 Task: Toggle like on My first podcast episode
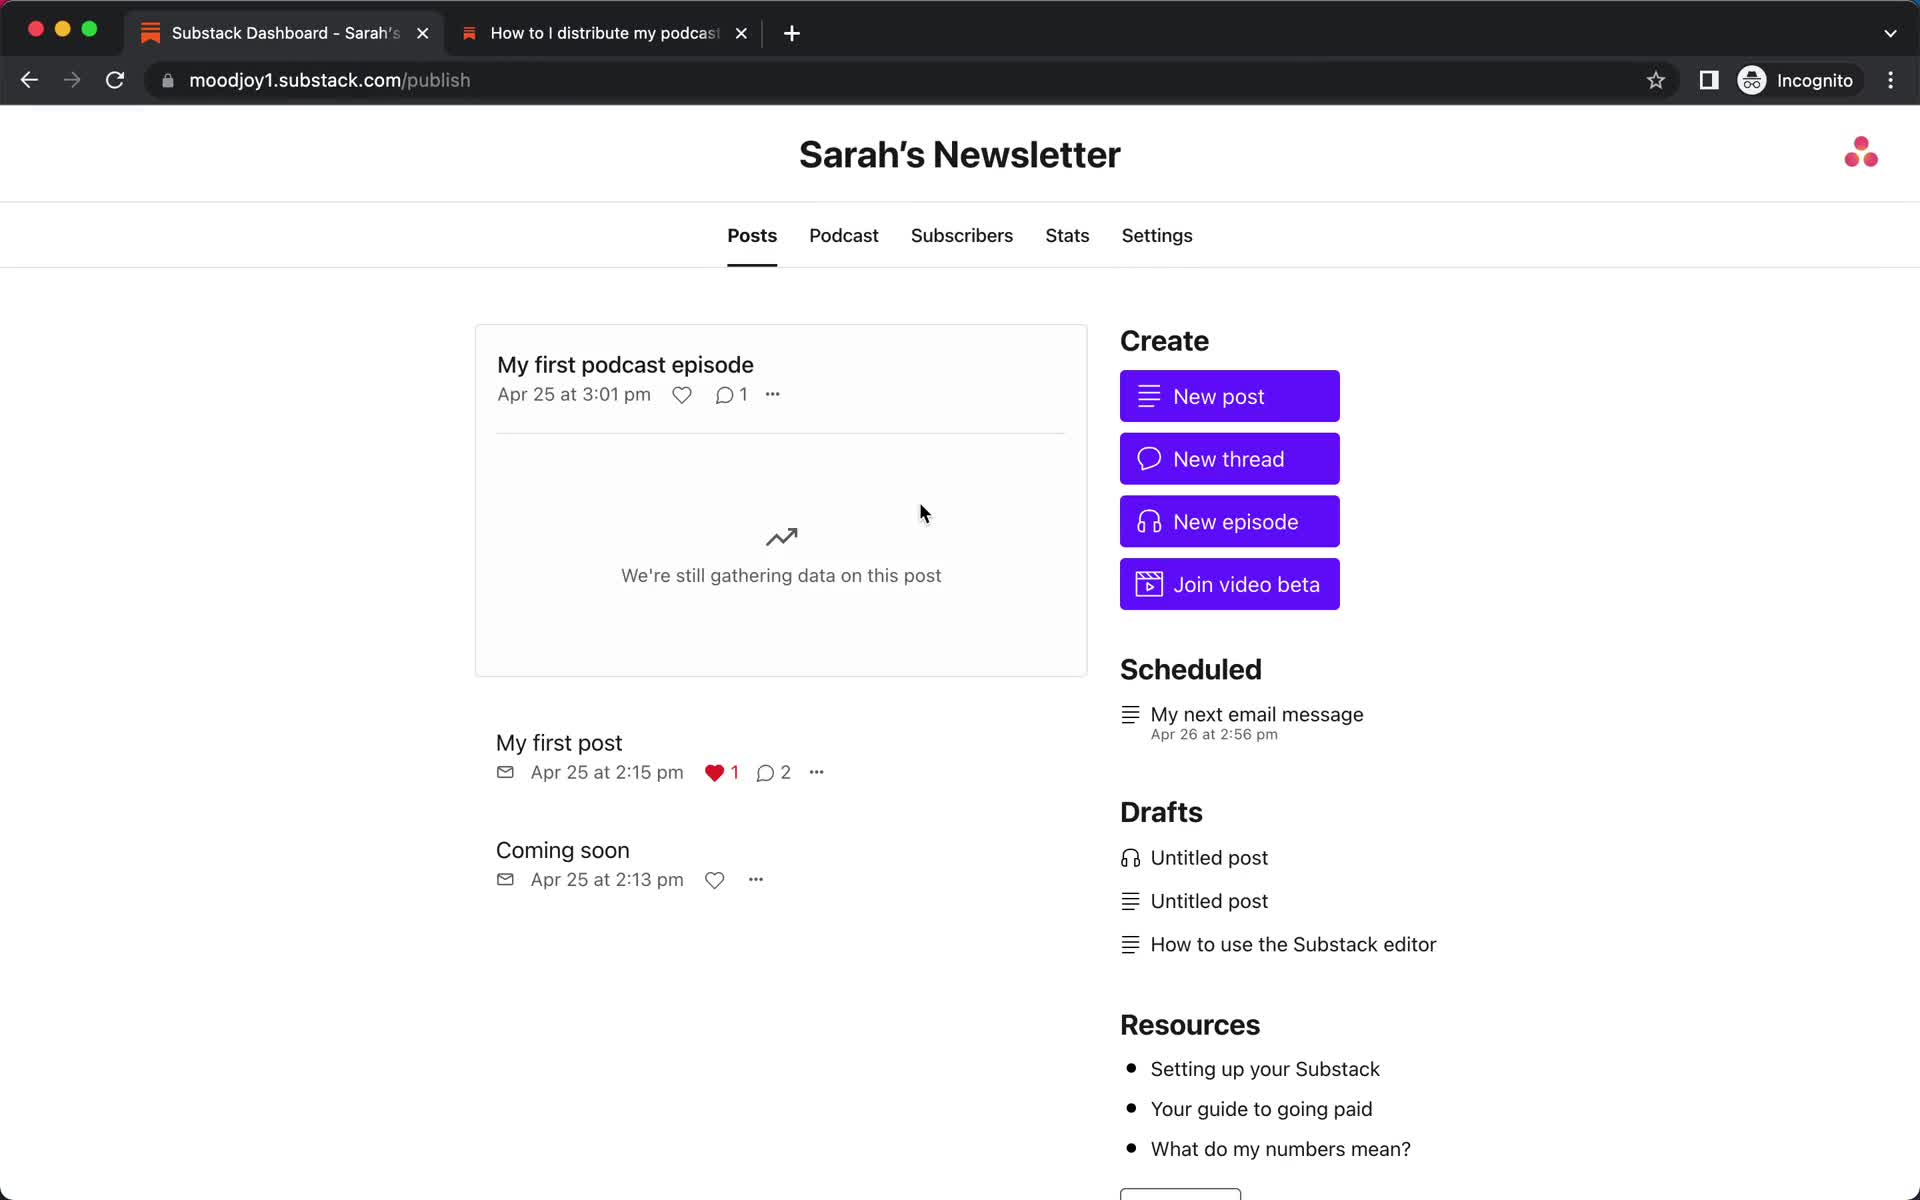coord(681,394)
